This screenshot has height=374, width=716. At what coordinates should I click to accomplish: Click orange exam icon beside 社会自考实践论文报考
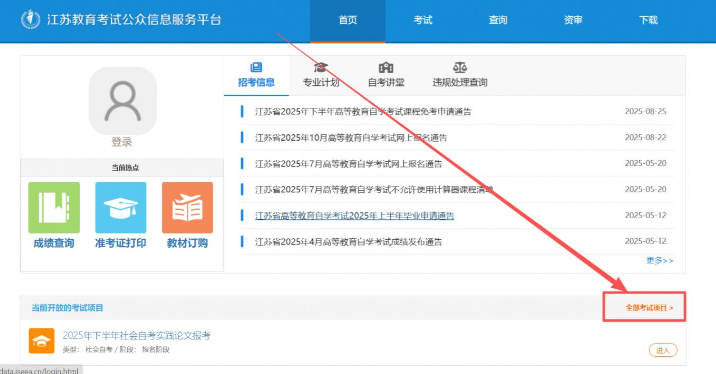(42, 341)
